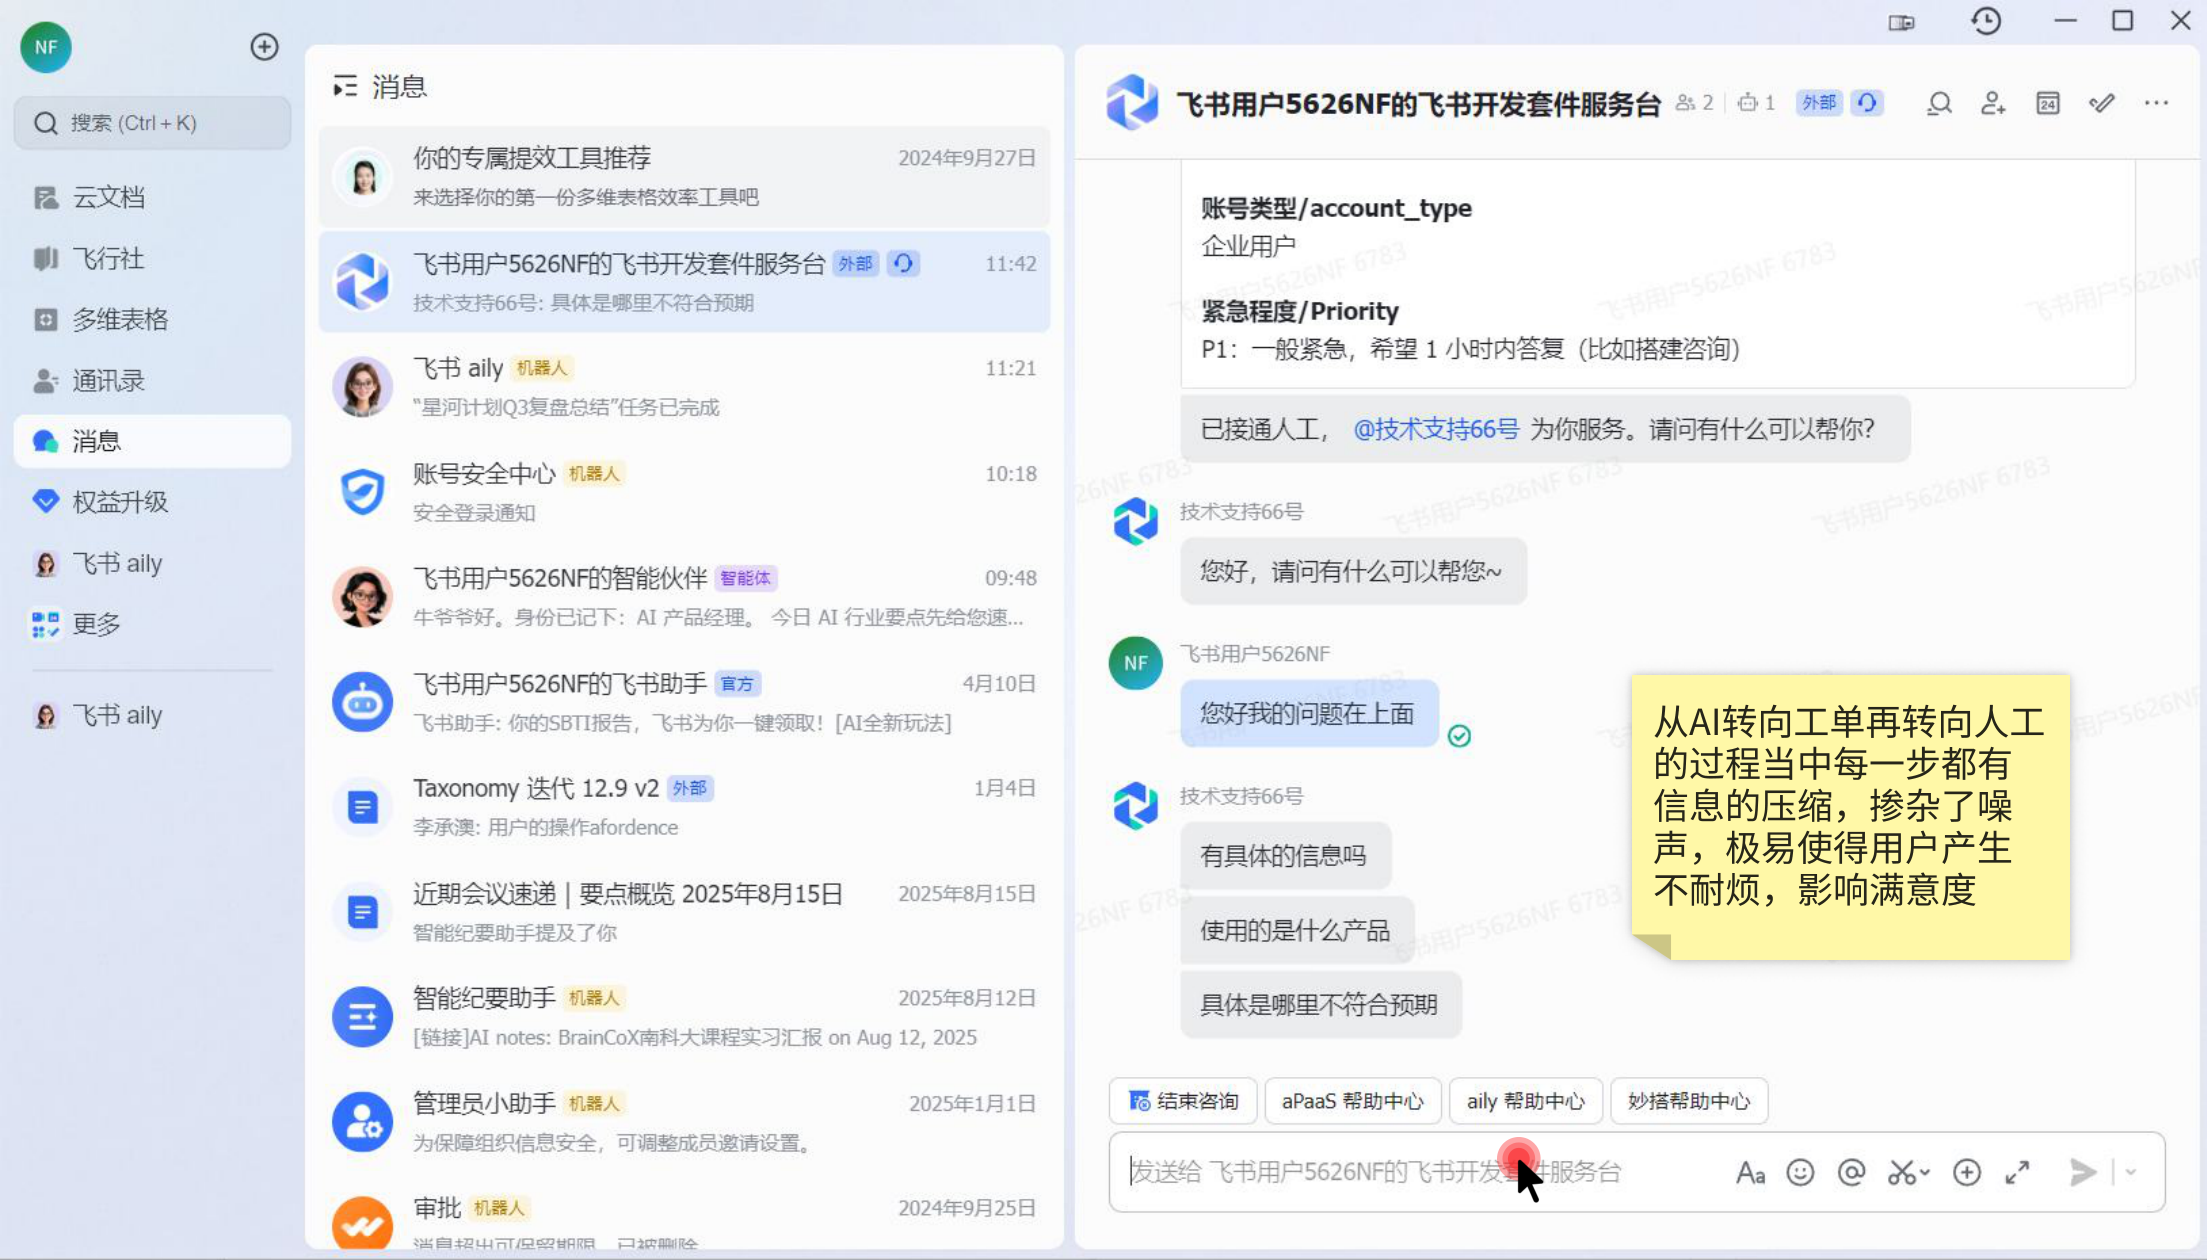
Task: Open 飞行社 in the sidebar
Action: (x=152, y=258)
